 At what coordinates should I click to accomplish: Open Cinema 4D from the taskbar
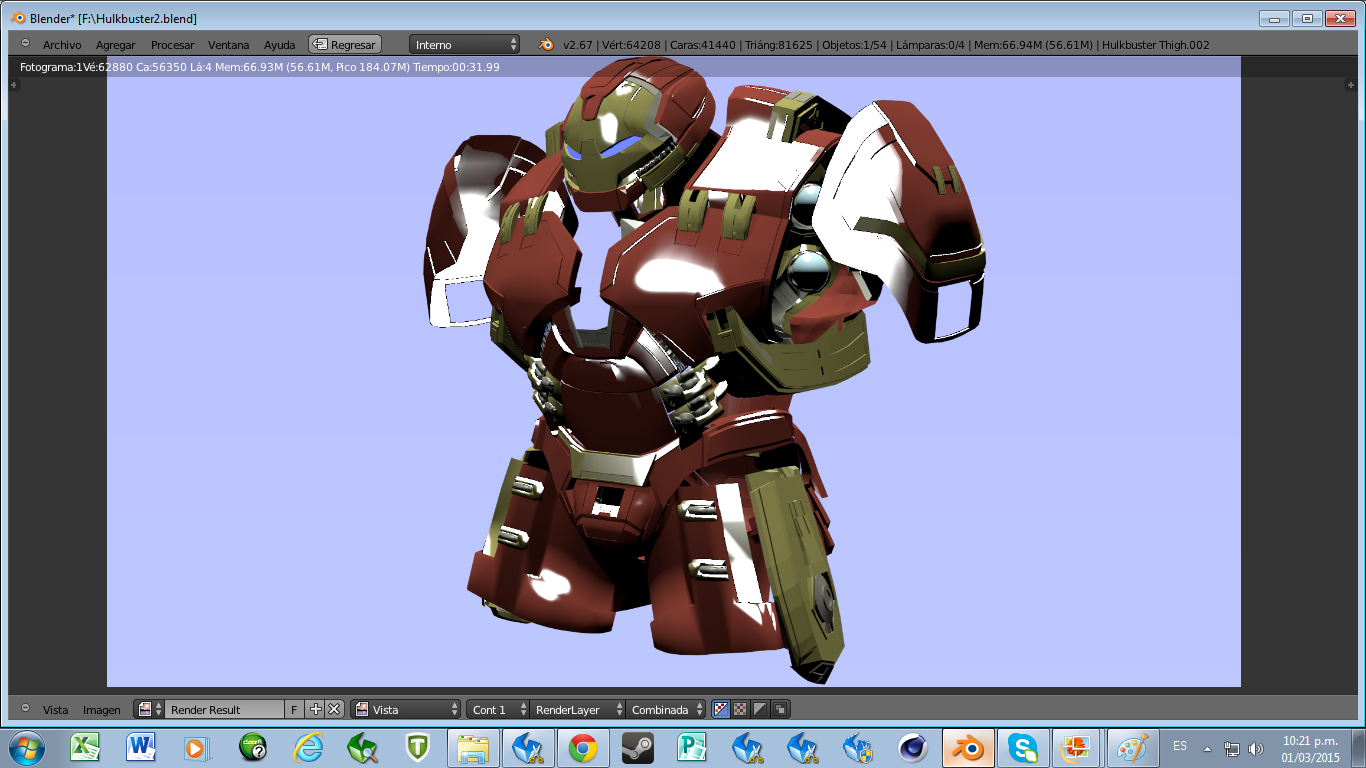coord(912,748)
